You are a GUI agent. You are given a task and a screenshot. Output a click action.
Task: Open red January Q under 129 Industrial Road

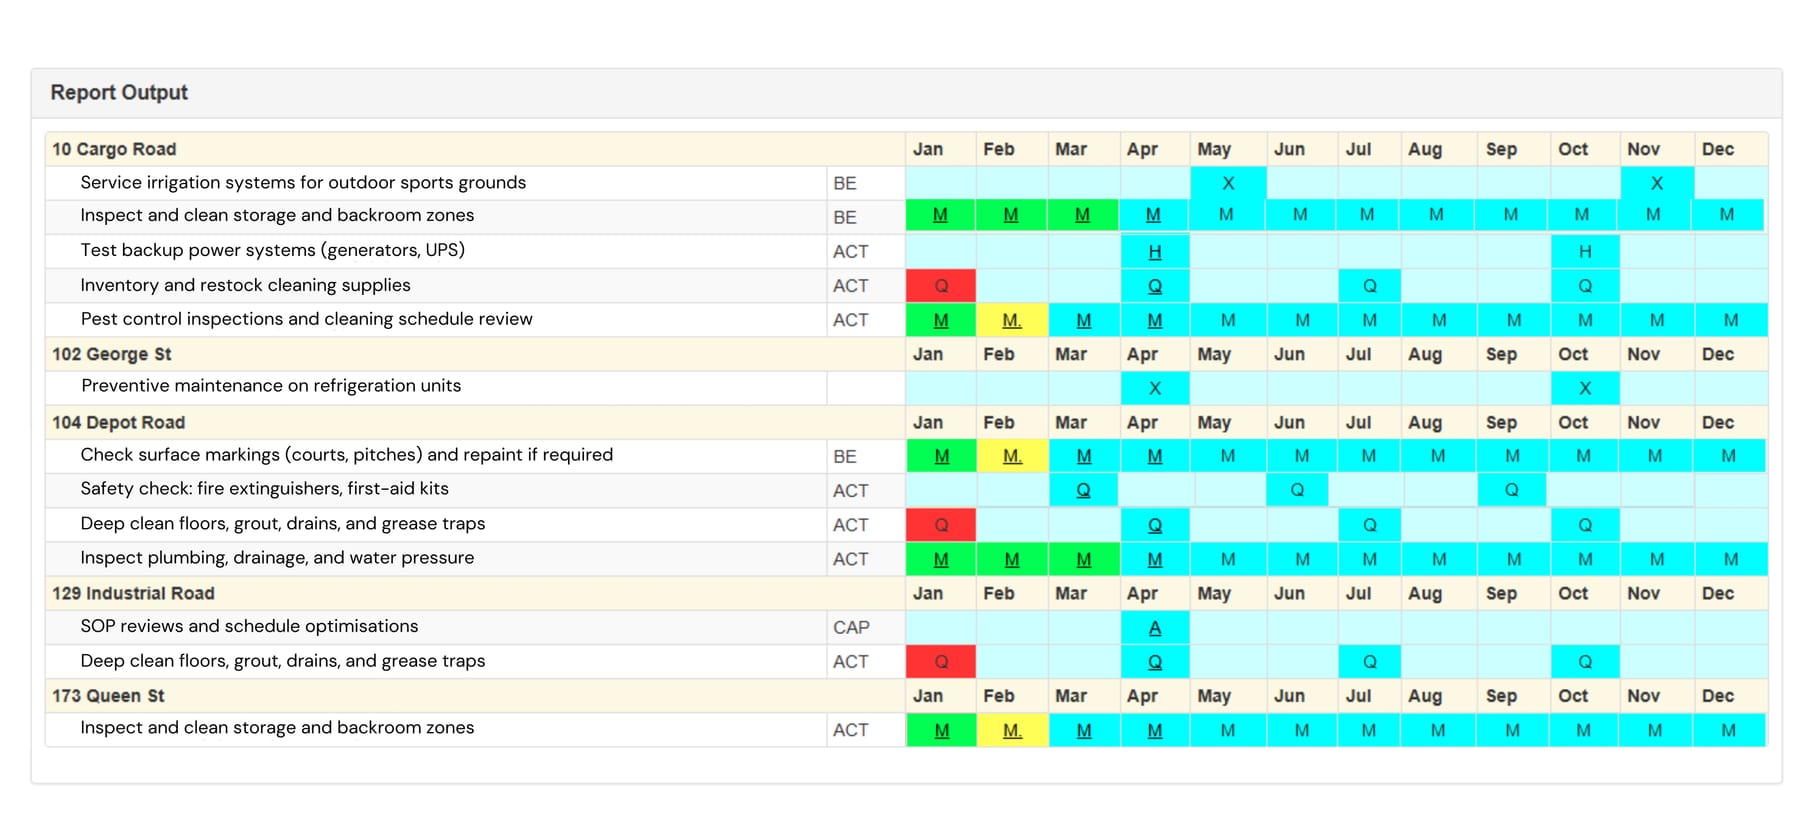(941, 662)
